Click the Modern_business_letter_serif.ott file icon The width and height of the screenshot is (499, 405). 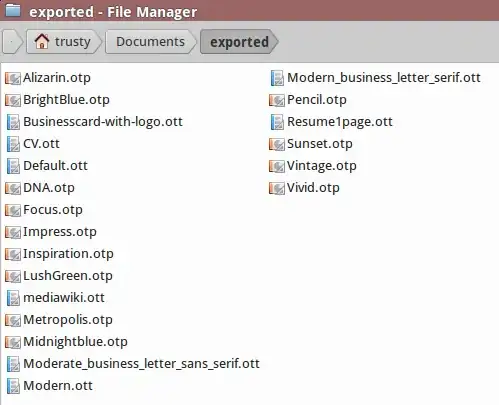pos(277,78)
